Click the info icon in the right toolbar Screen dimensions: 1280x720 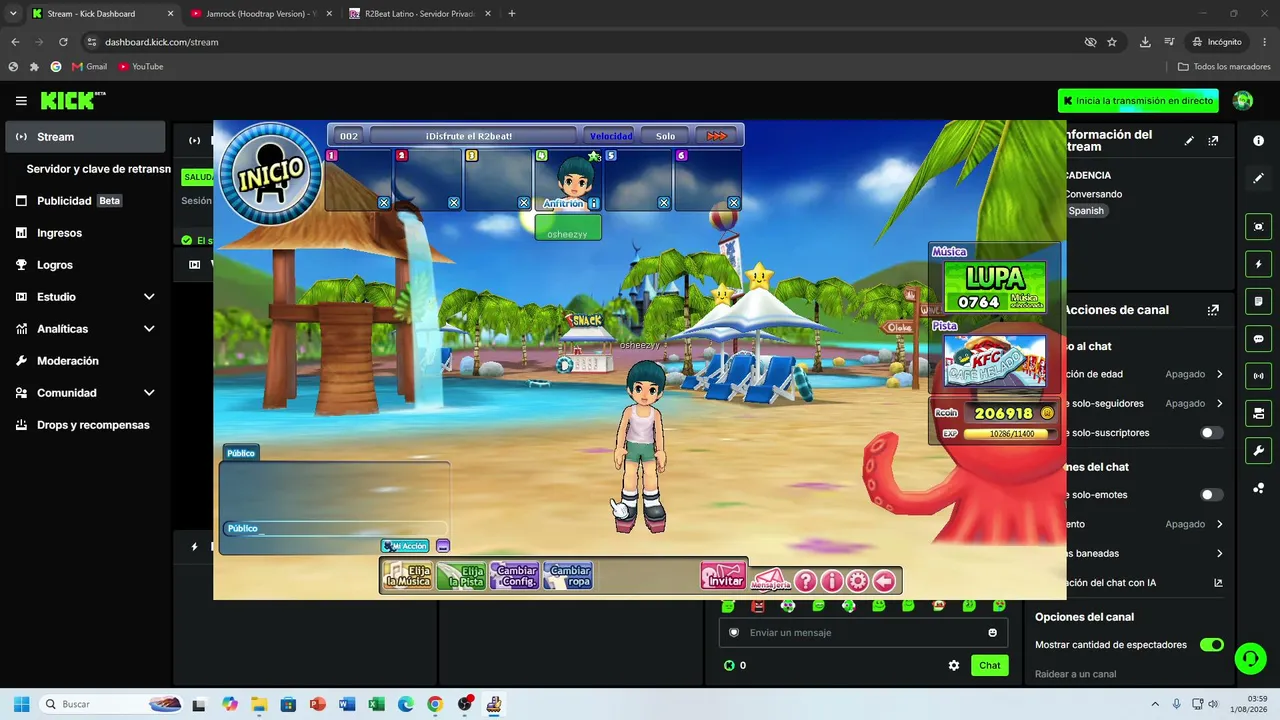coord(1258,141)
